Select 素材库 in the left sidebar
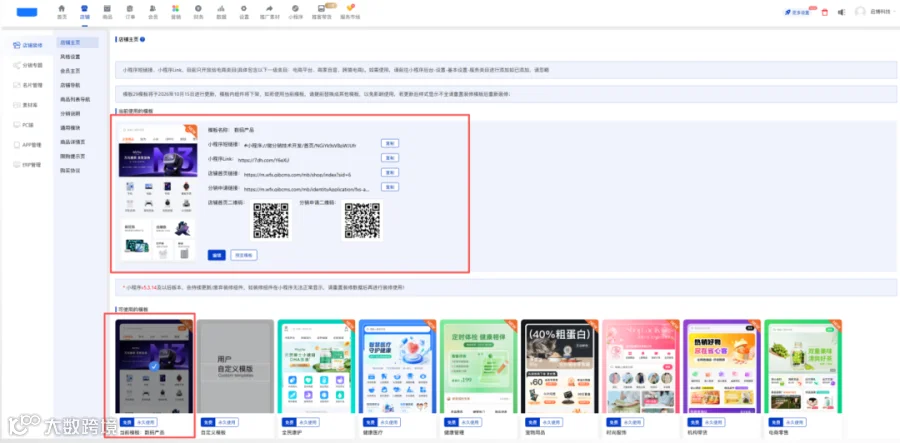 tap(25, 105)
